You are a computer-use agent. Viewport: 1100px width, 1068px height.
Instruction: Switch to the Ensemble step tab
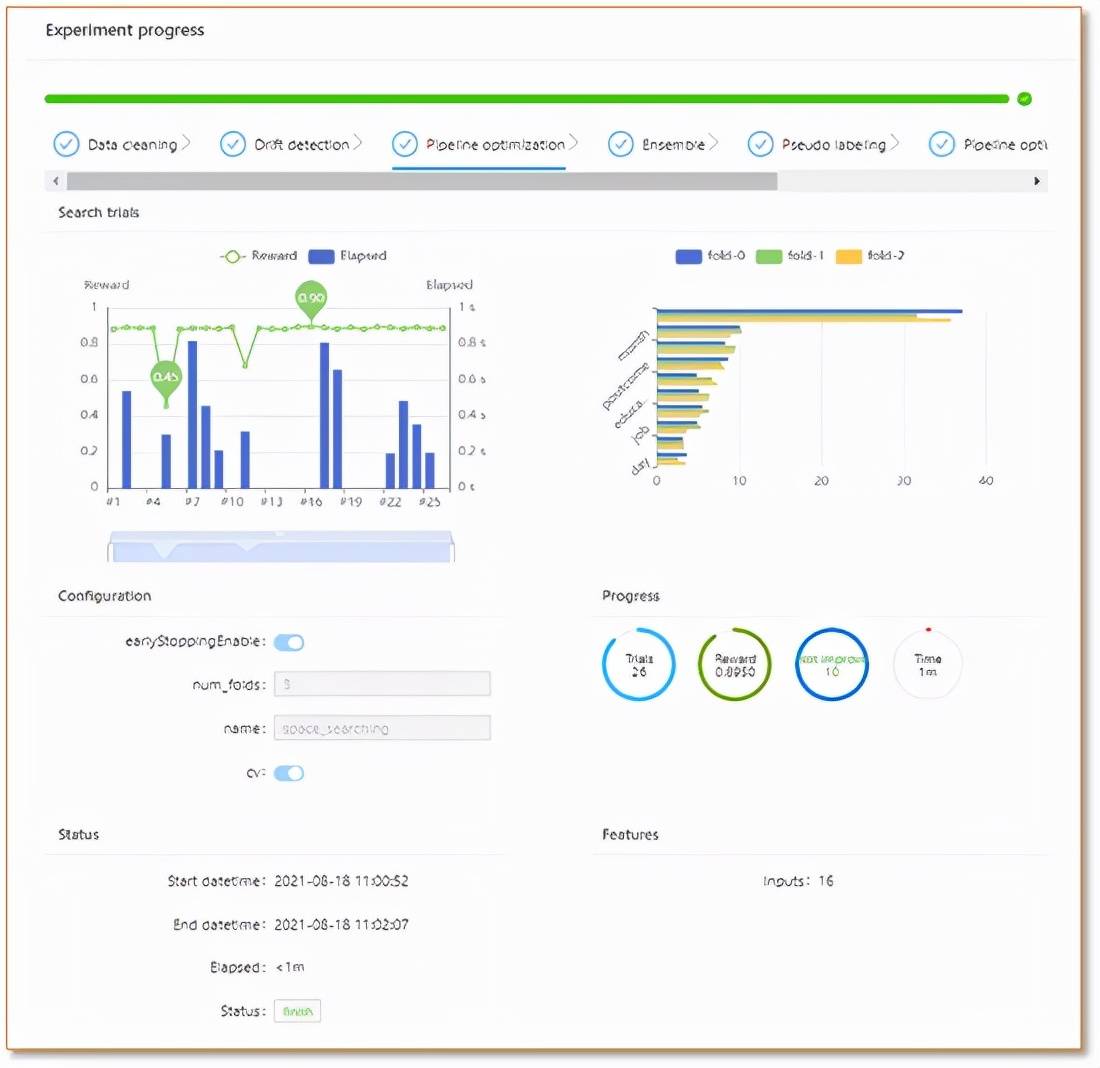click(673, 145)
